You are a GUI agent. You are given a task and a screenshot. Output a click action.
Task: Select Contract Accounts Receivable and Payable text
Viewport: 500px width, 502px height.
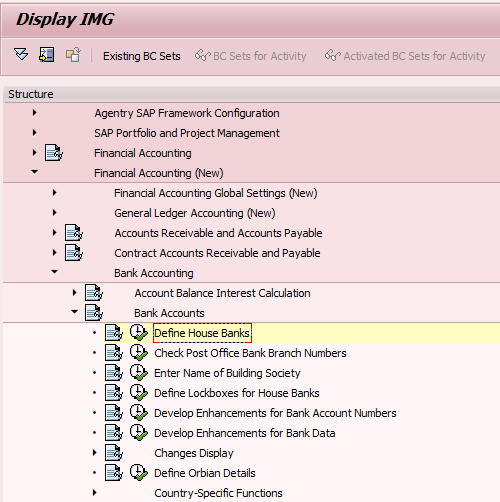pos(217,253)
